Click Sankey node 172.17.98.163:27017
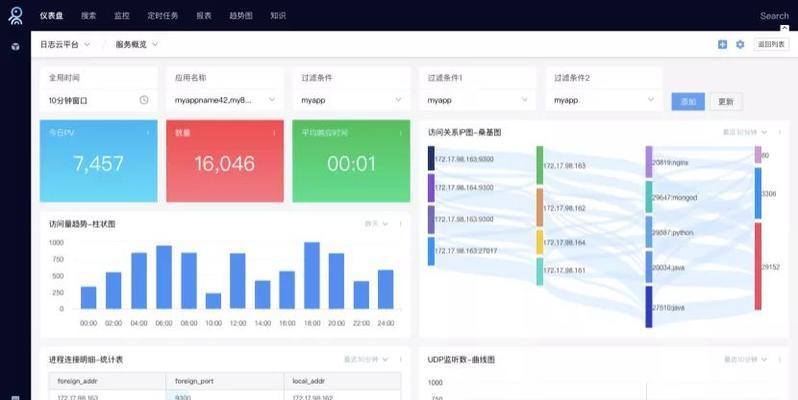798x400 pixels. (x=431, y=251)
